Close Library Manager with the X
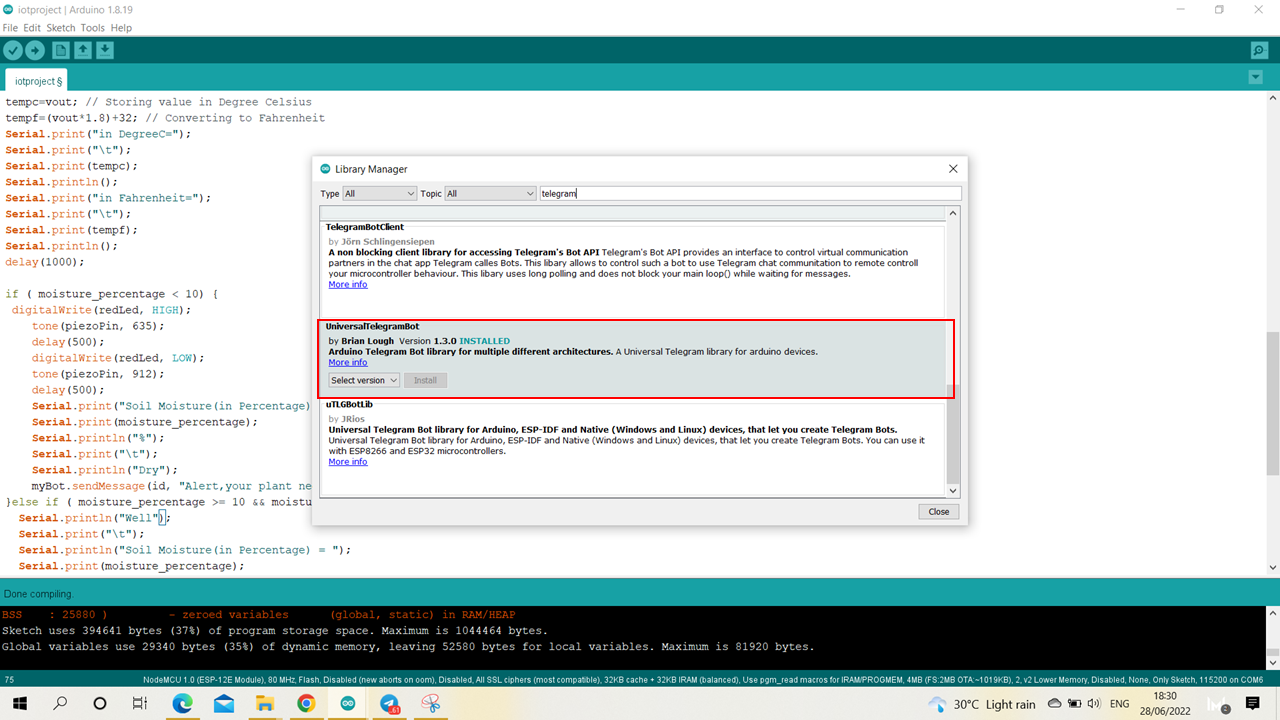This screenshot has height=720, width=1280. (x=953, y=169)
